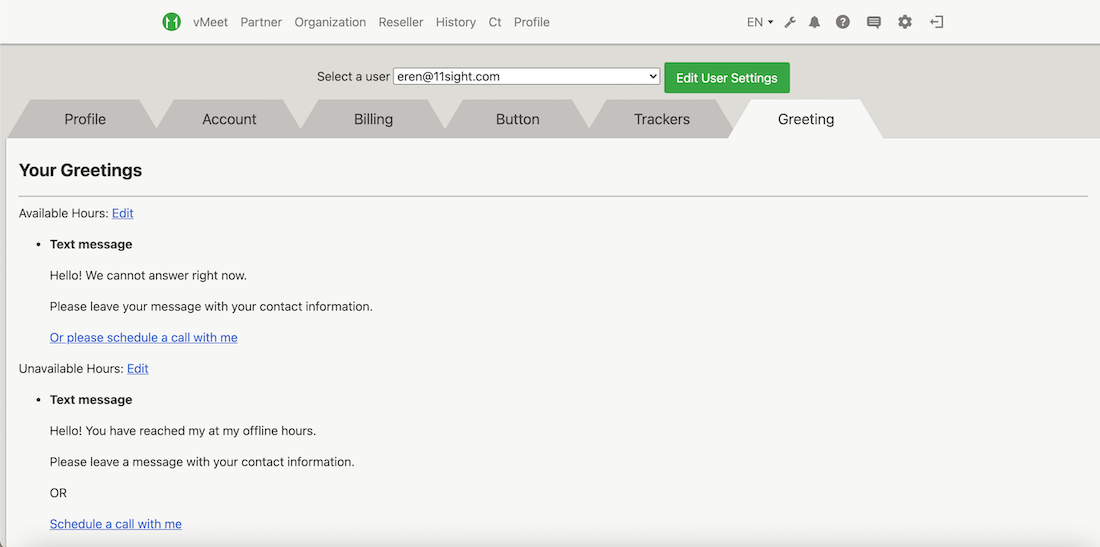The height and width of the screenshot is (547, 1100).
Task: Open the chat messages icon
Action: (873, 22)
